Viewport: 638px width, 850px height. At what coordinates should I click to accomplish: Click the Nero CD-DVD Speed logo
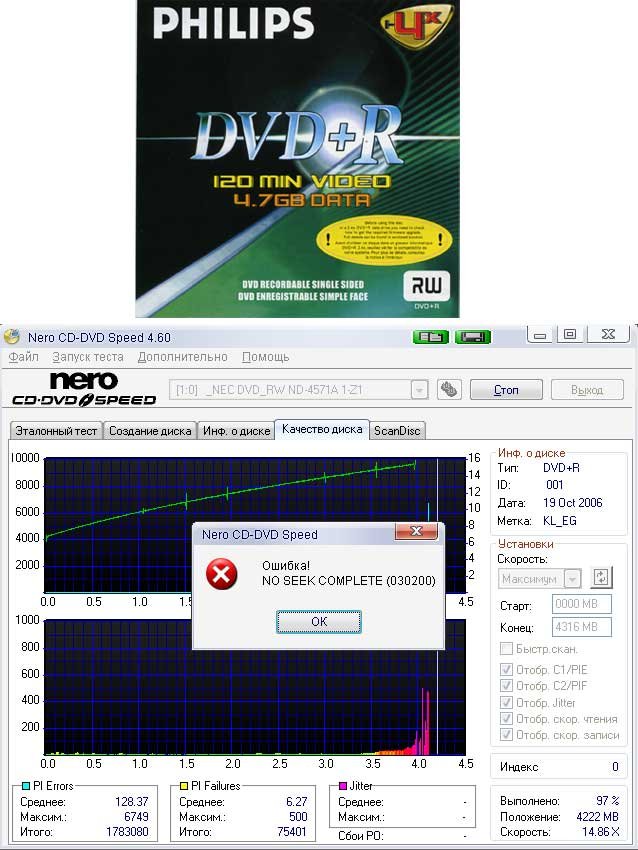[84, 390]
